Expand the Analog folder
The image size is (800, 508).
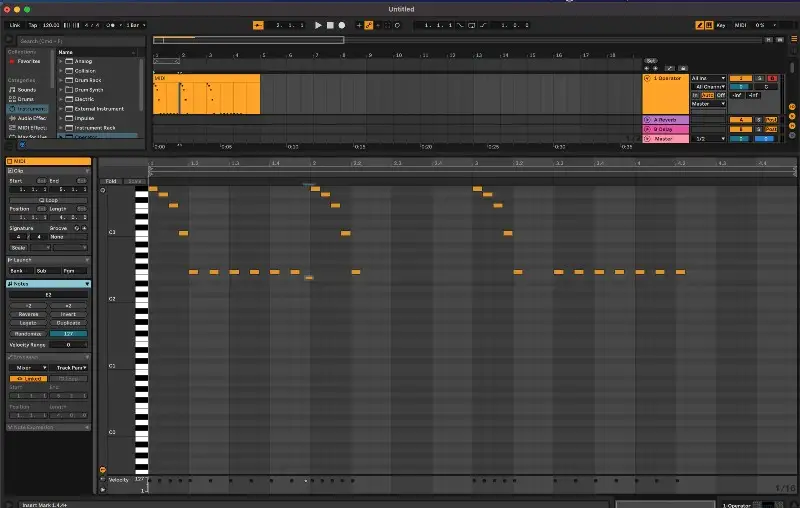click(61, 61)
